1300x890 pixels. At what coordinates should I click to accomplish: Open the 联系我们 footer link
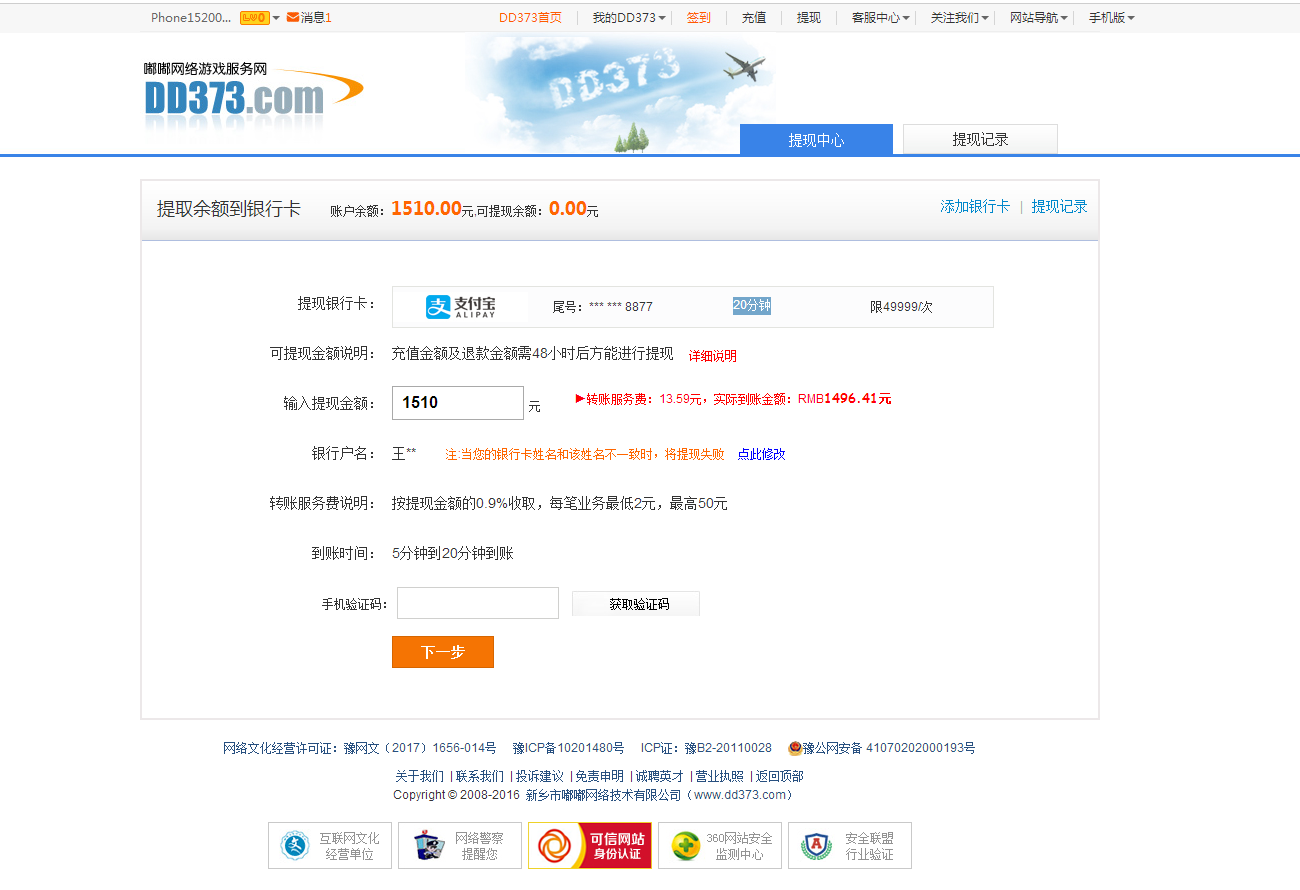pyautogui.click(x=480, y=776)
